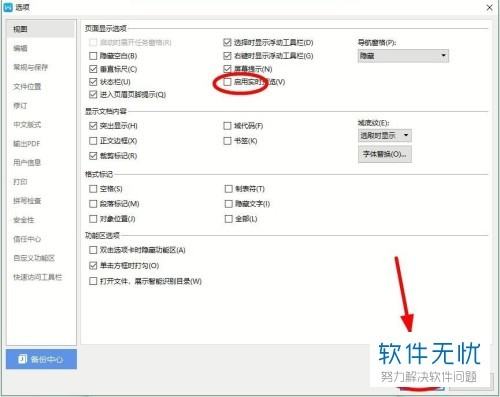Open the 输出PDF category
The height and width of the screenshot is (397, 500).
pos(27,143)
